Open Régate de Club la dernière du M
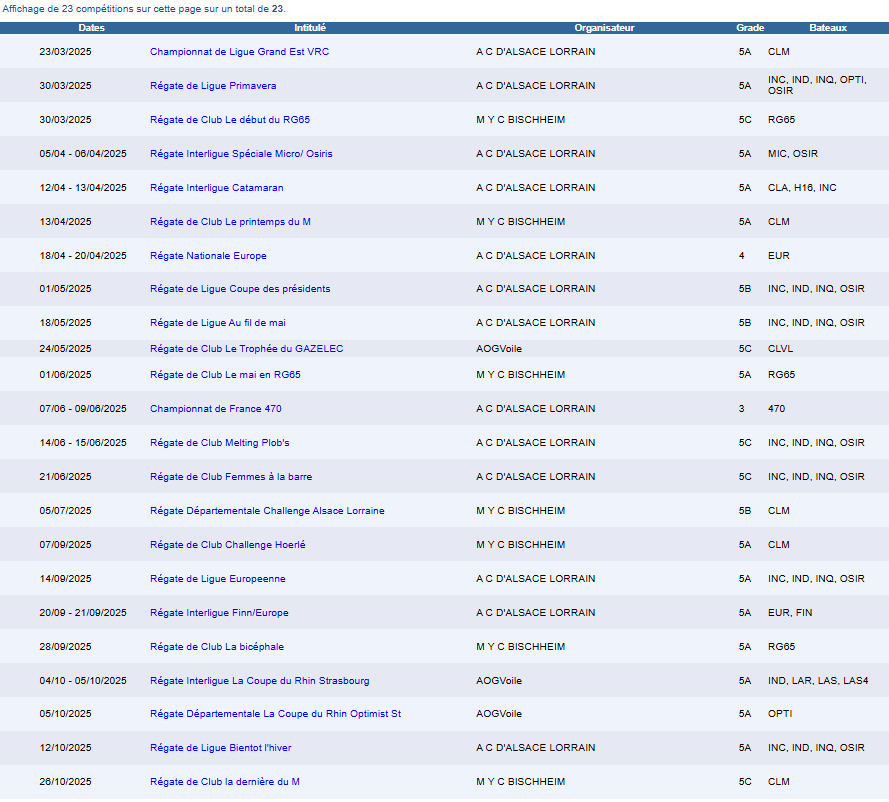889x802 pixels. [225, 782]
